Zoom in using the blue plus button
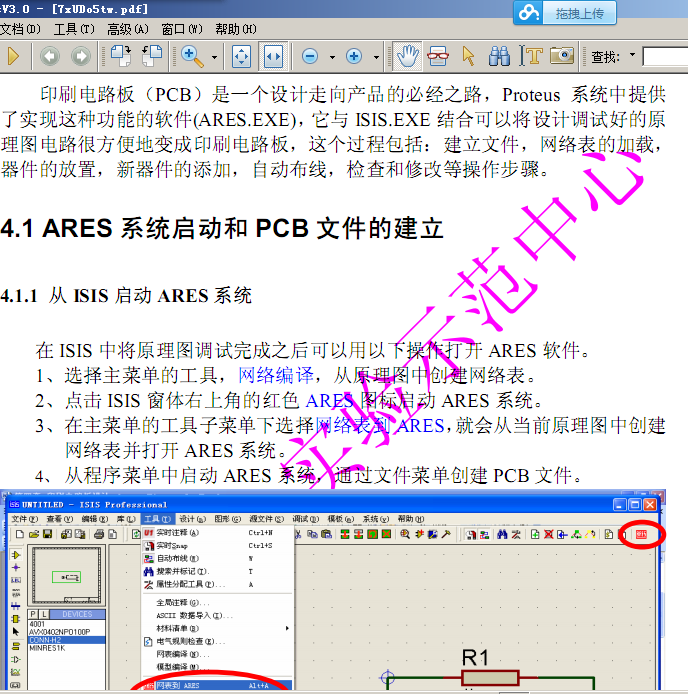This screenshot has height=694, width=688. 354,56
